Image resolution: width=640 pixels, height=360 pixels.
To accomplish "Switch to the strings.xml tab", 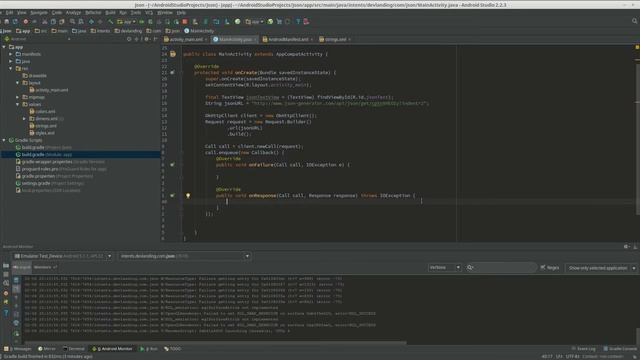I will 335,39.
